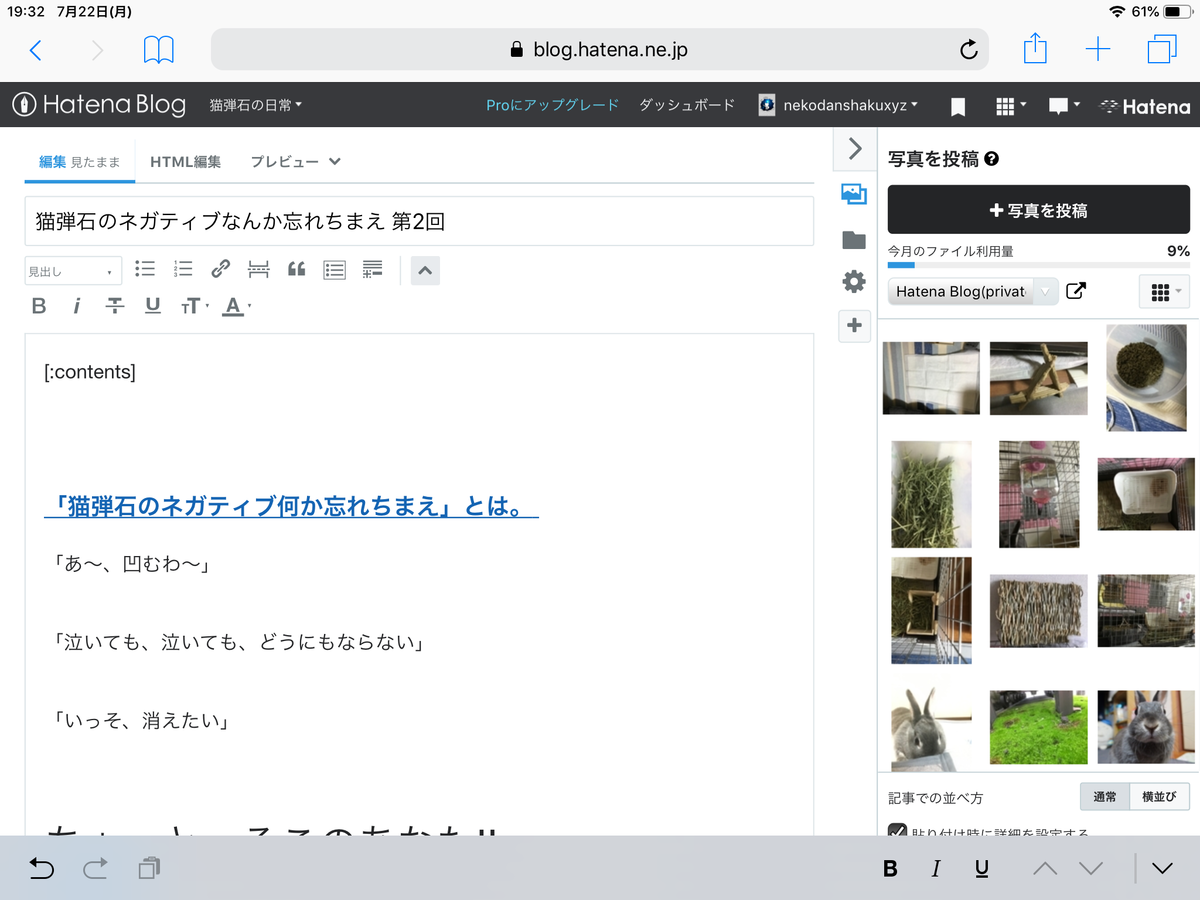
Task: Switch photo layout to 横並び
Action: click(1159, 796)
